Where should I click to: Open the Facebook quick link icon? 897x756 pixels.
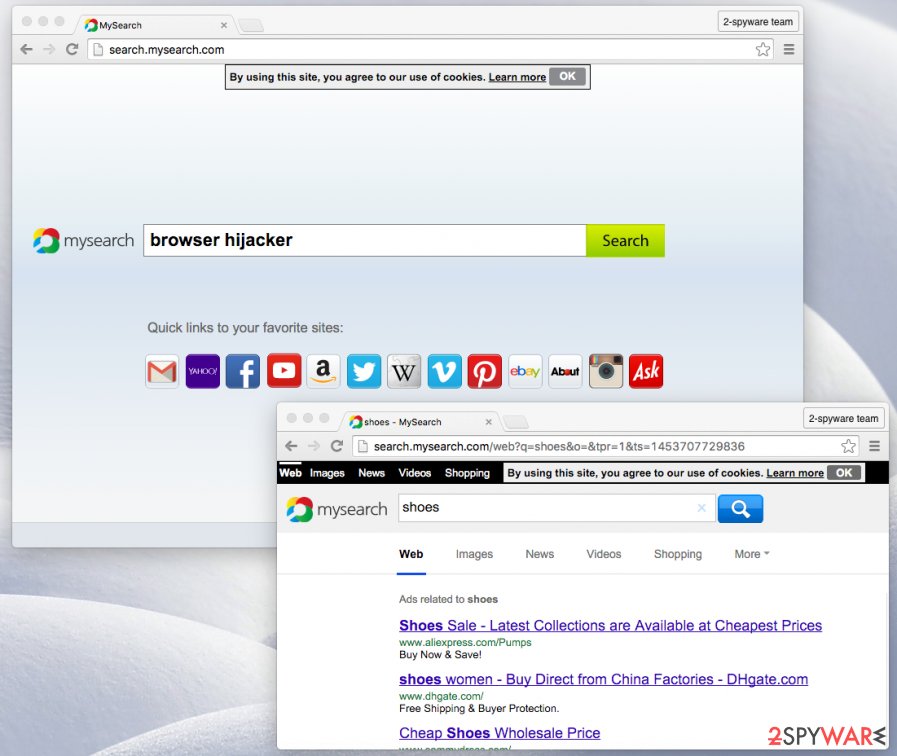tap(243, 372)
